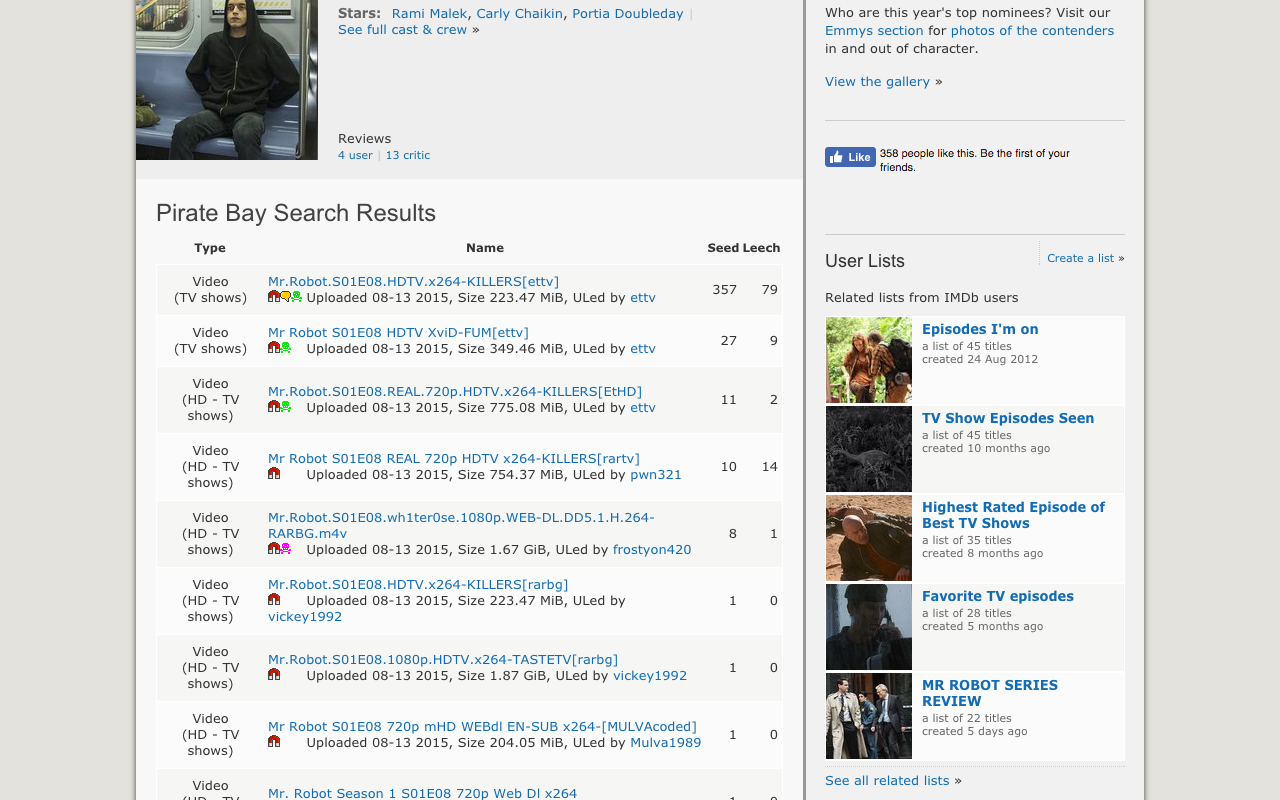Screen dimensions: 1280x800
Task: Open 720p mHD WEBdl MULVAcoded torrent link
Action: pos(482,726)
